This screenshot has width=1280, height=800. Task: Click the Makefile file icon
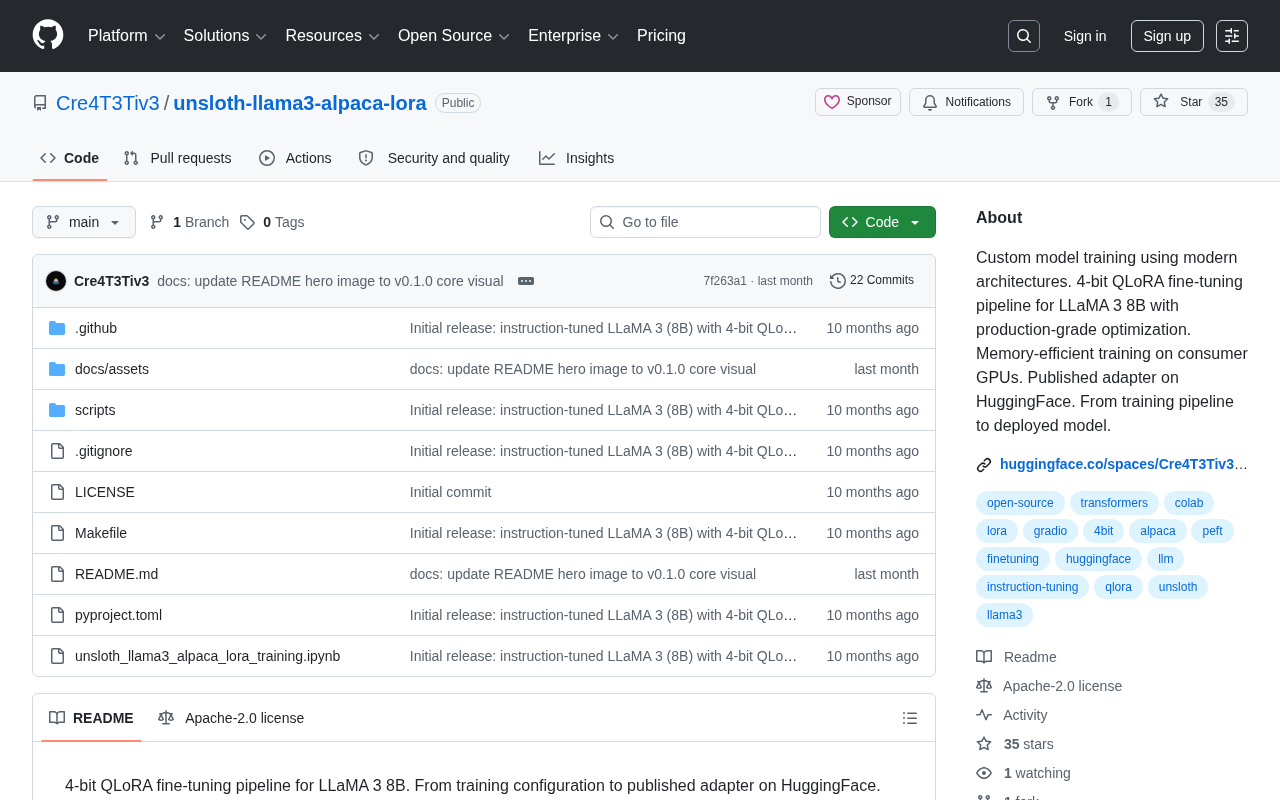point(57,533)
